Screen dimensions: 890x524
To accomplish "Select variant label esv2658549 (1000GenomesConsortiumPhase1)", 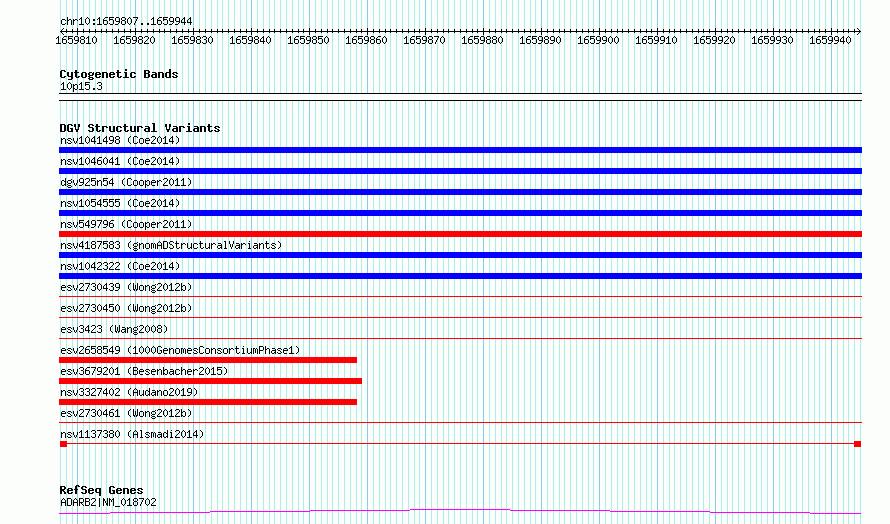I will tap(180, 350).
